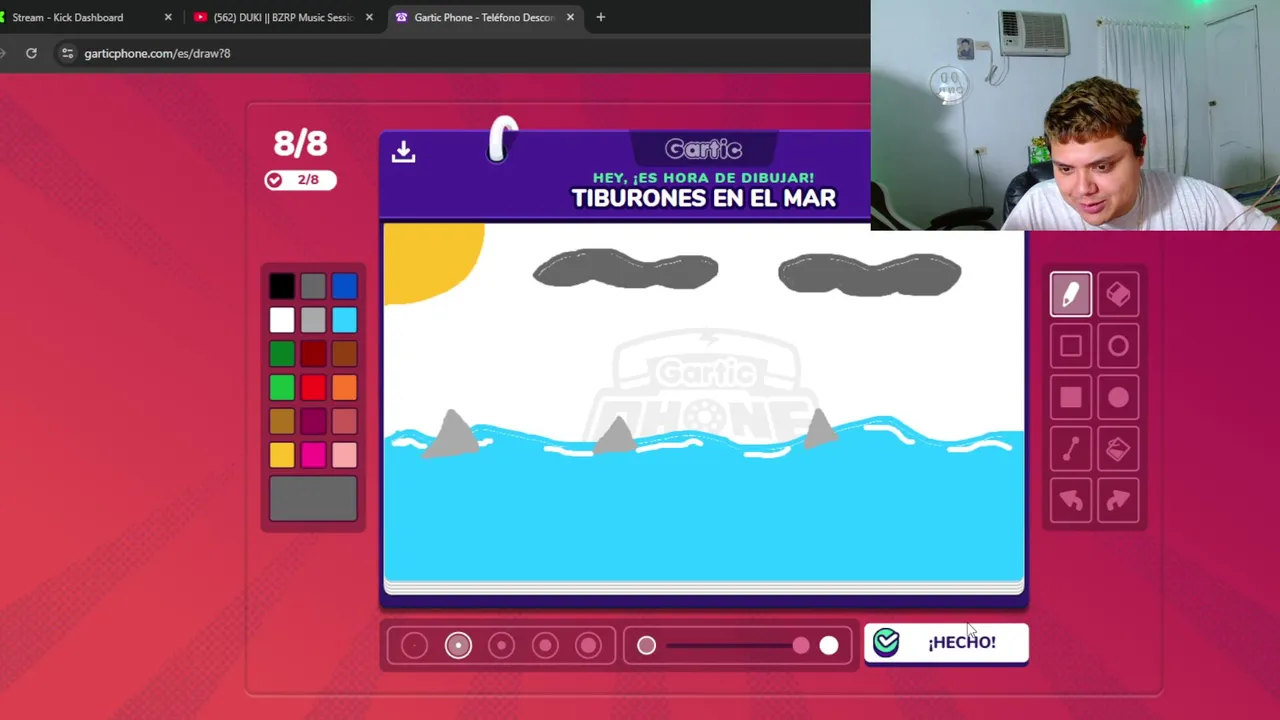
Task: Pick the salmon color swatch
Action: (x=344, y=422)
